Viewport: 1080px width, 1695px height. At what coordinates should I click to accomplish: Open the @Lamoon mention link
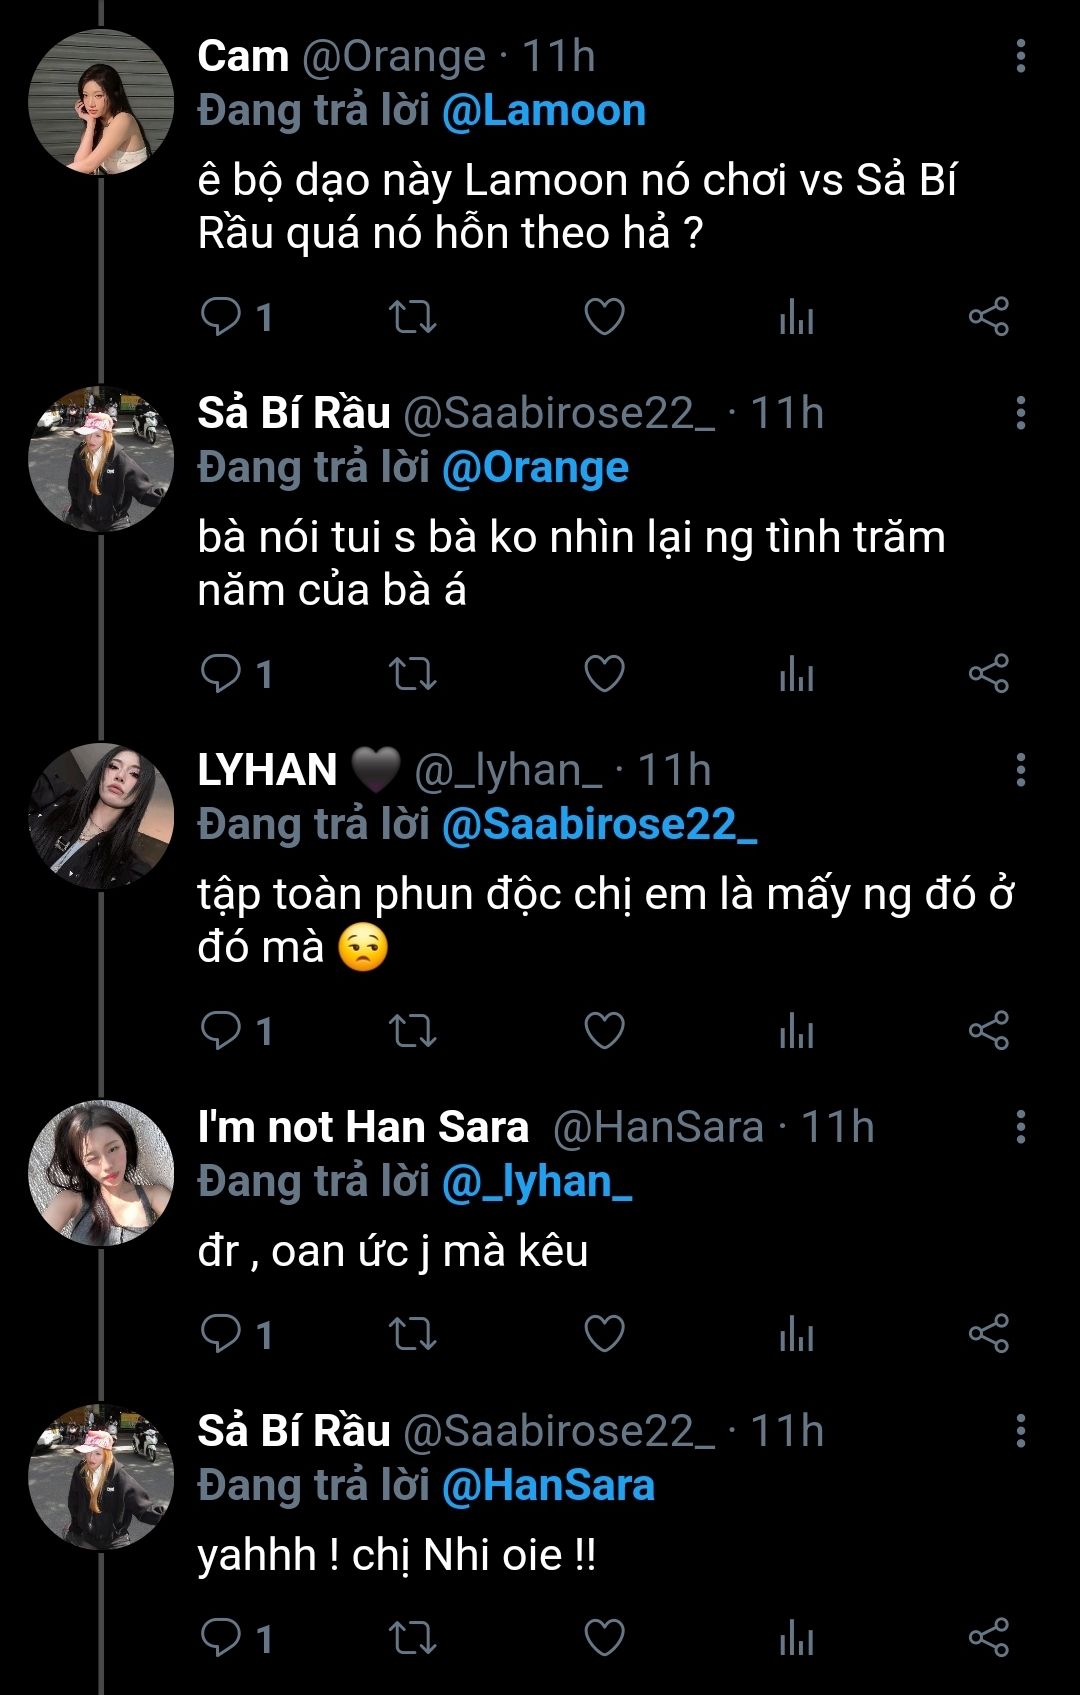pyautogui.click(x=544, y=111)
